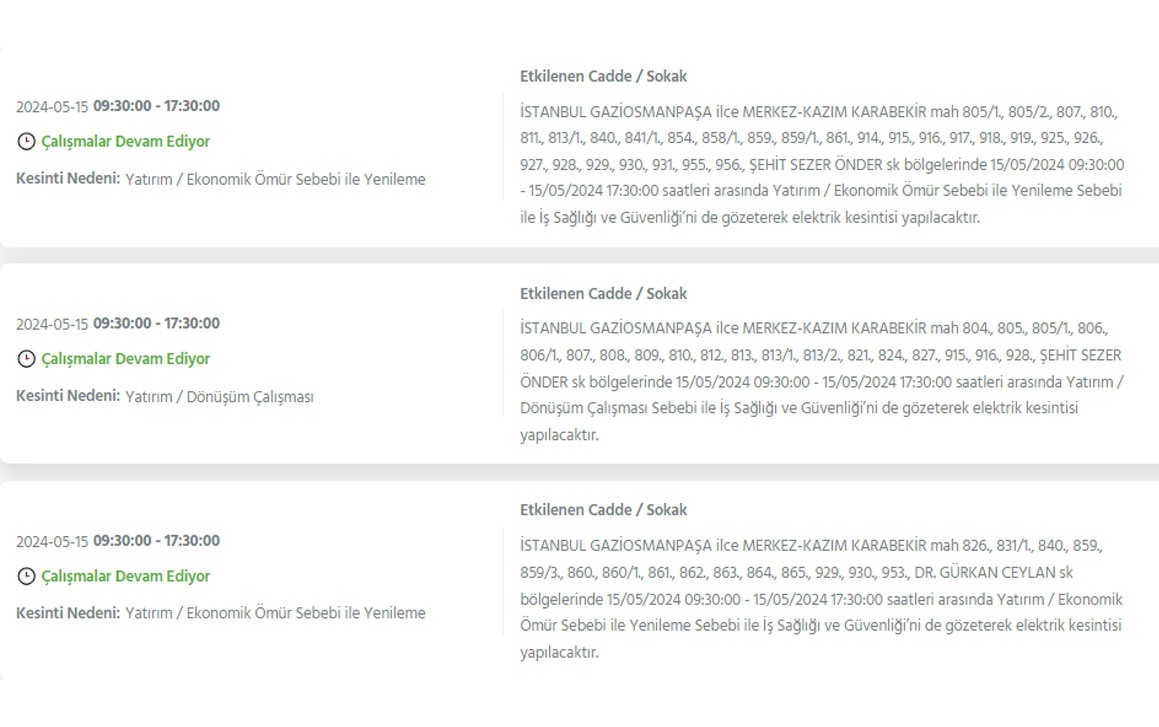The width and height of the screenshot is (1159, 727).
Task: Click the 'Kesinti Nedeni:' label in the topmost card
Action: [68, 179]
